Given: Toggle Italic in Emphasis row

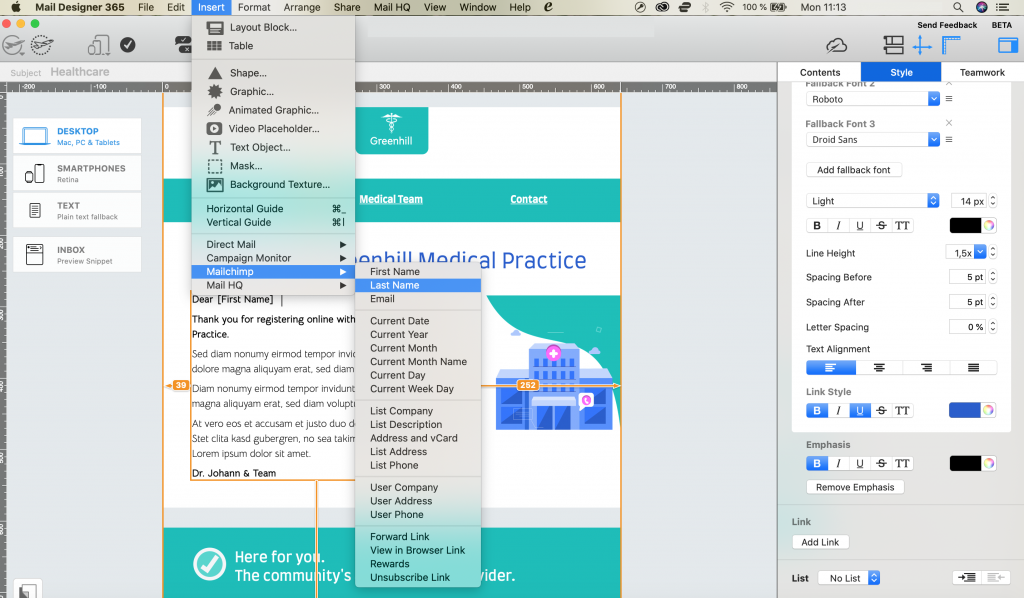Looking at the screenshot, I should [838, 464].
